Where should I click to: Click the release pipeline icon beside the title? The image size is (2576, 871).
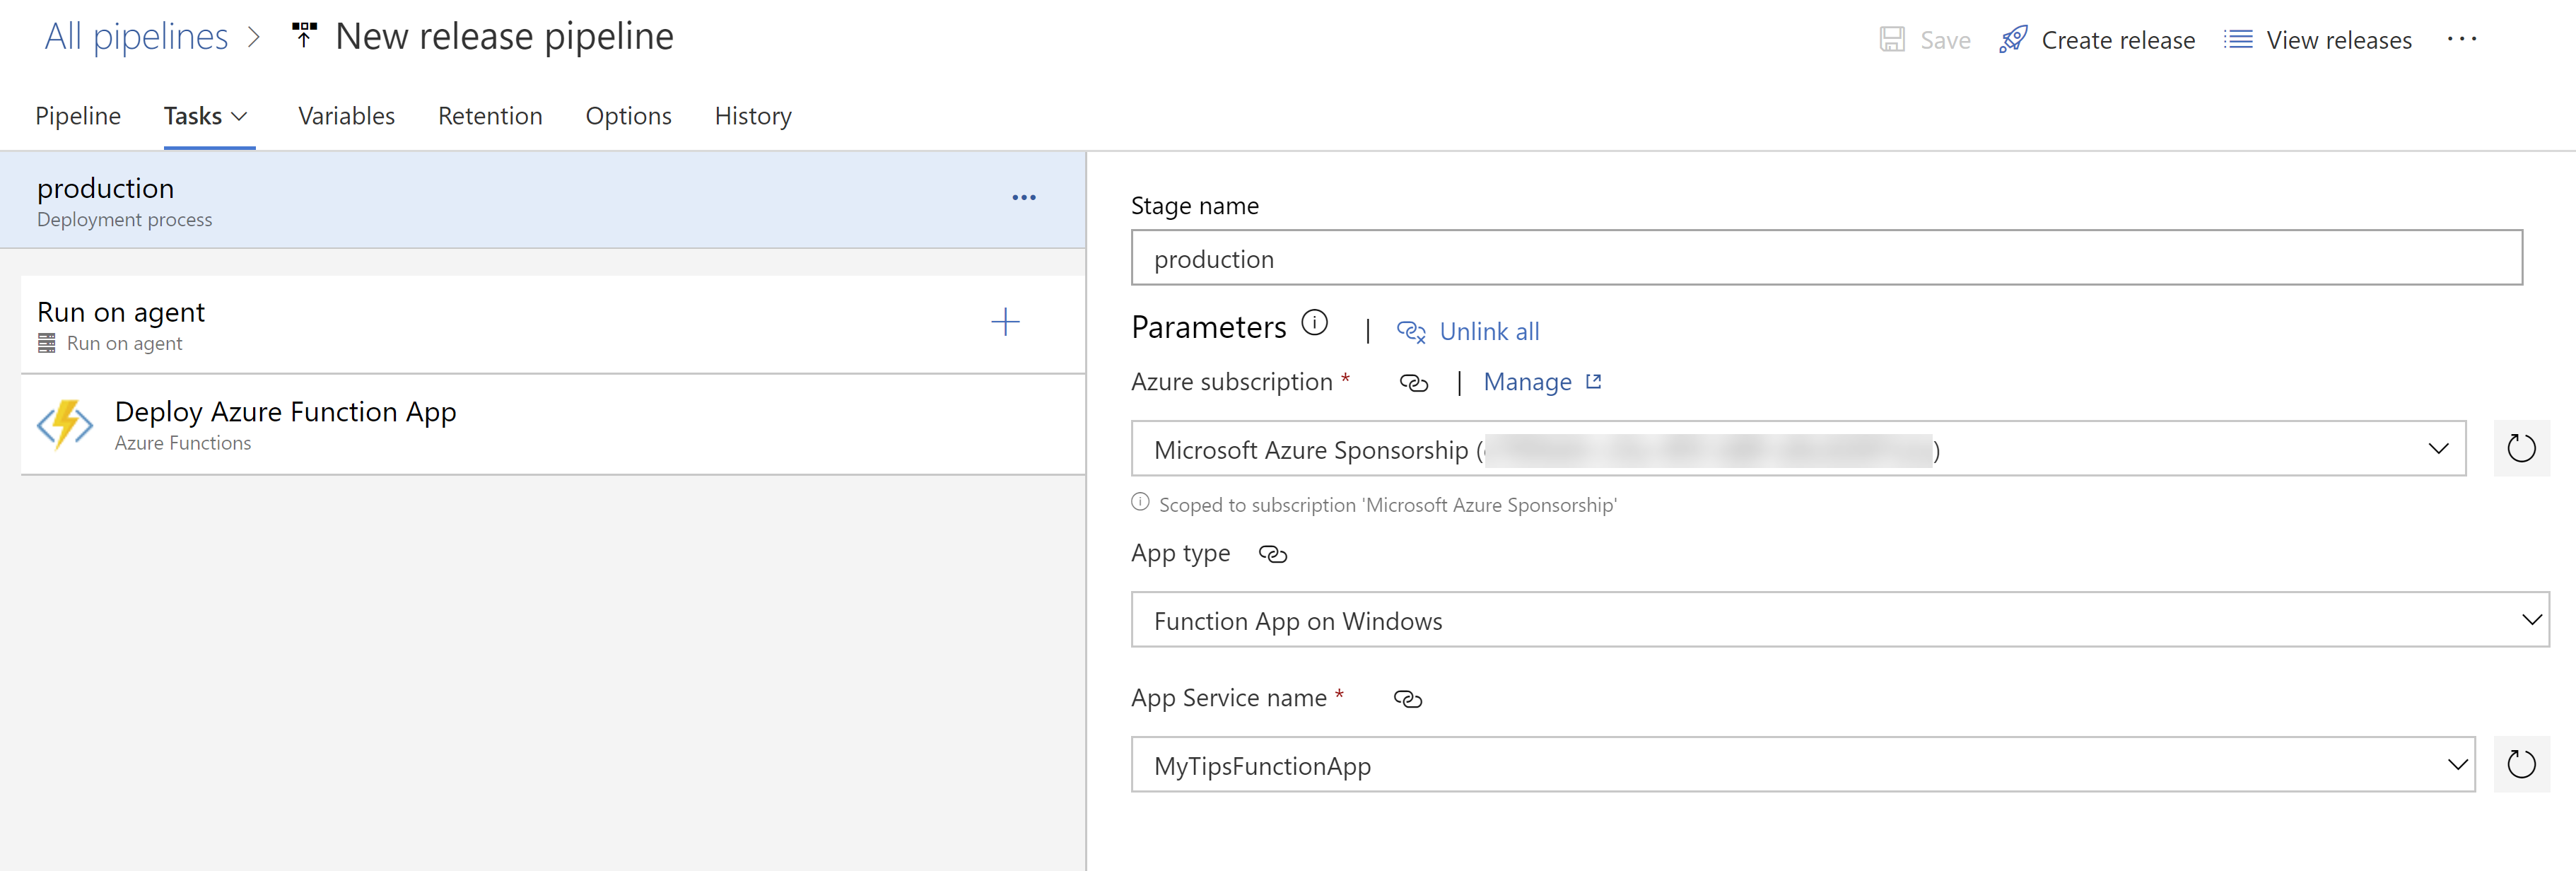pos(304,36)
